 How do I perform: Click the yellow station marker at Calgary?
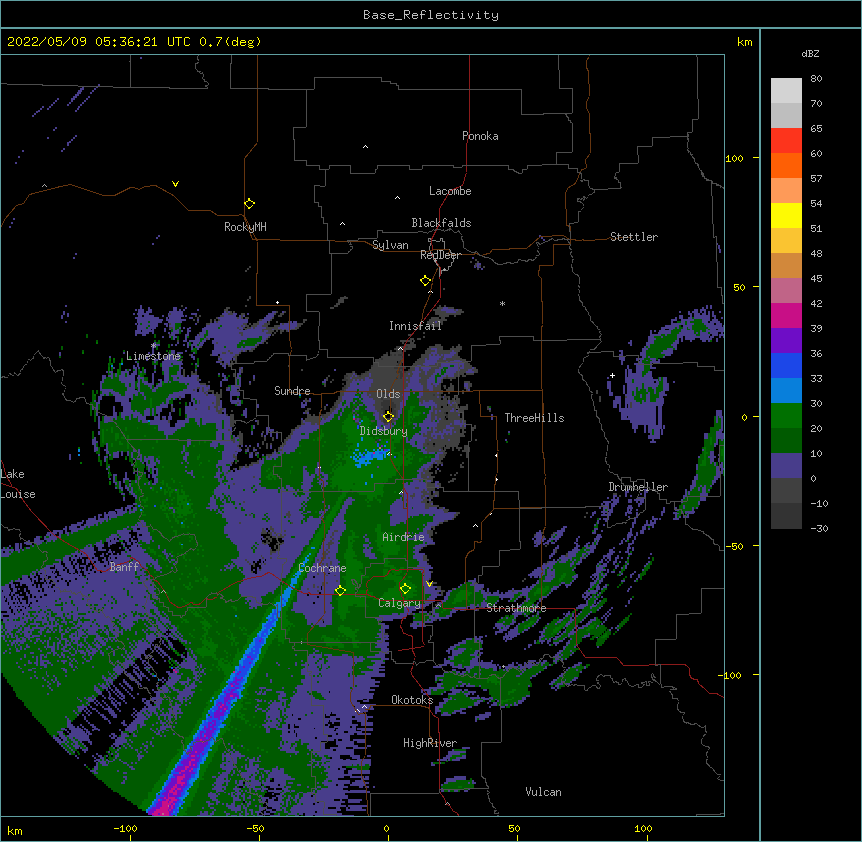(x=405, y=589)
